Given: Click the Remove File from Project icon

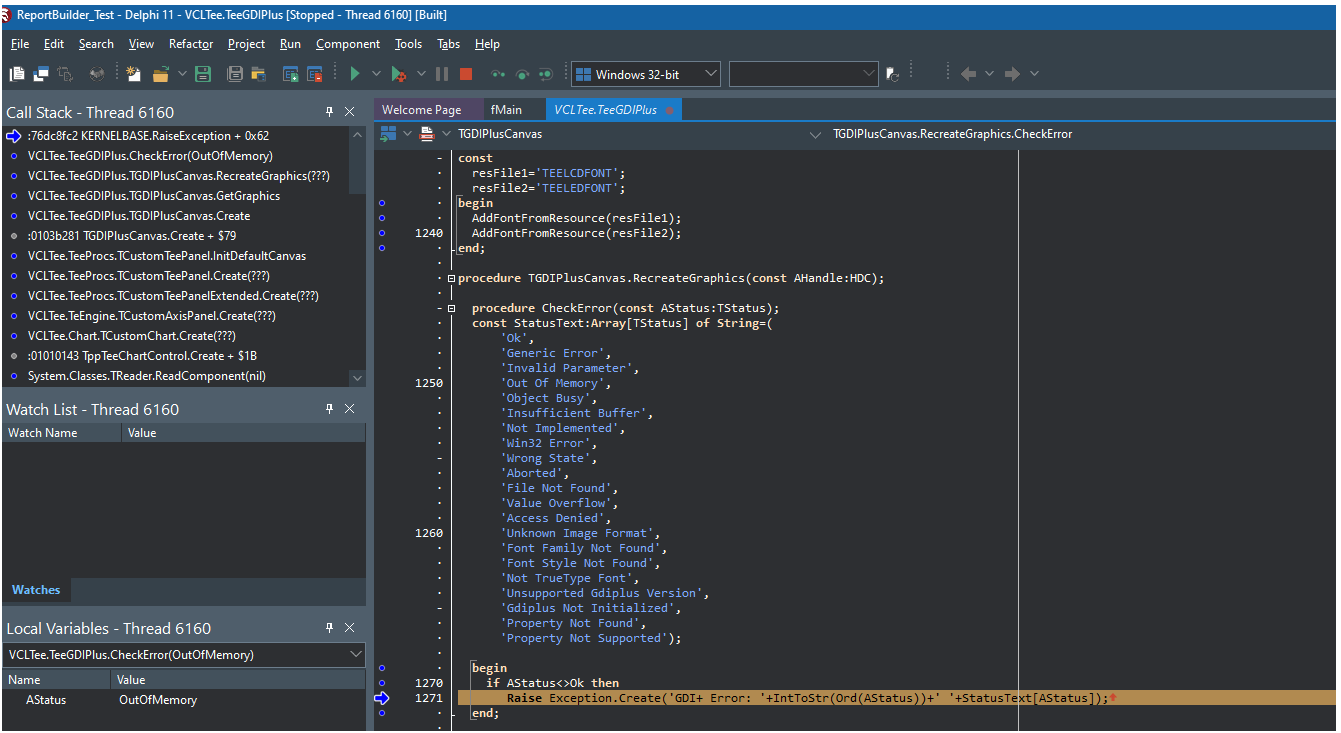Looking at the screenshot, I should coord(314,74).
